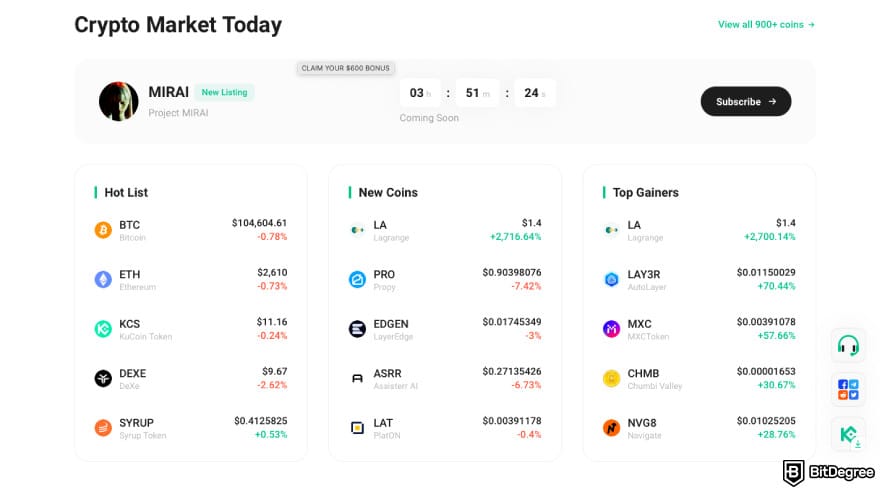Open the KCS row in Hot List
Image resolution: width=880 pixels, height=492 pixels.
click(x=191, y=329)
